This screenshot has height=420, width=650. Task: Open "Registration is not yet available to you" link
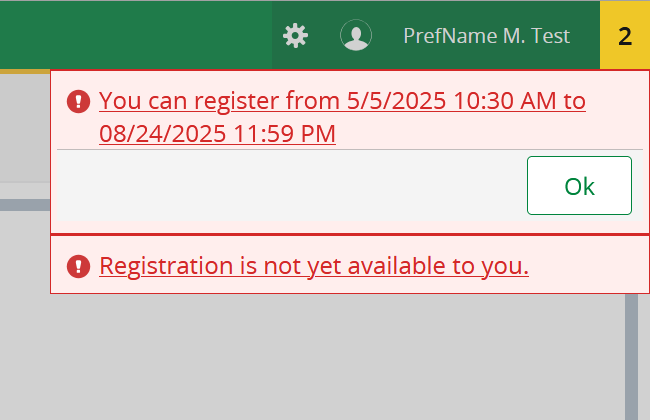point(314,266)
